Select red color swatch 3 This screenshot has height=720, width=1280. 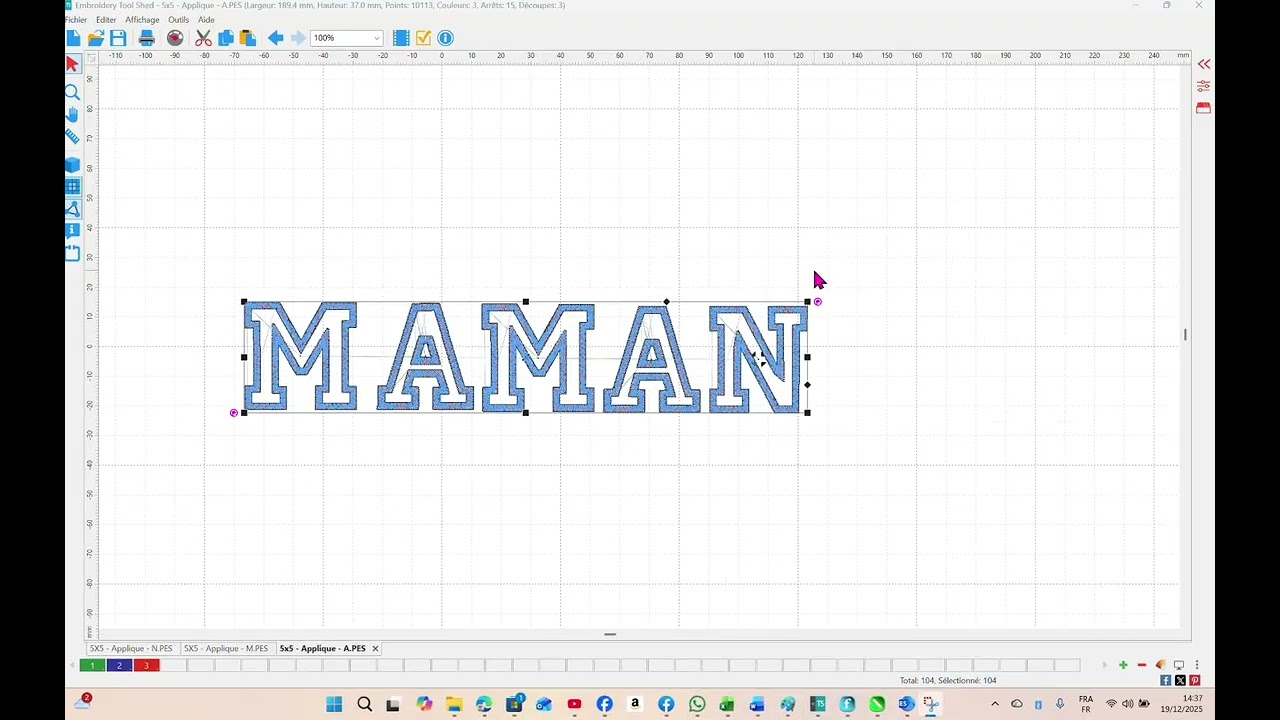tap(146, 665)
